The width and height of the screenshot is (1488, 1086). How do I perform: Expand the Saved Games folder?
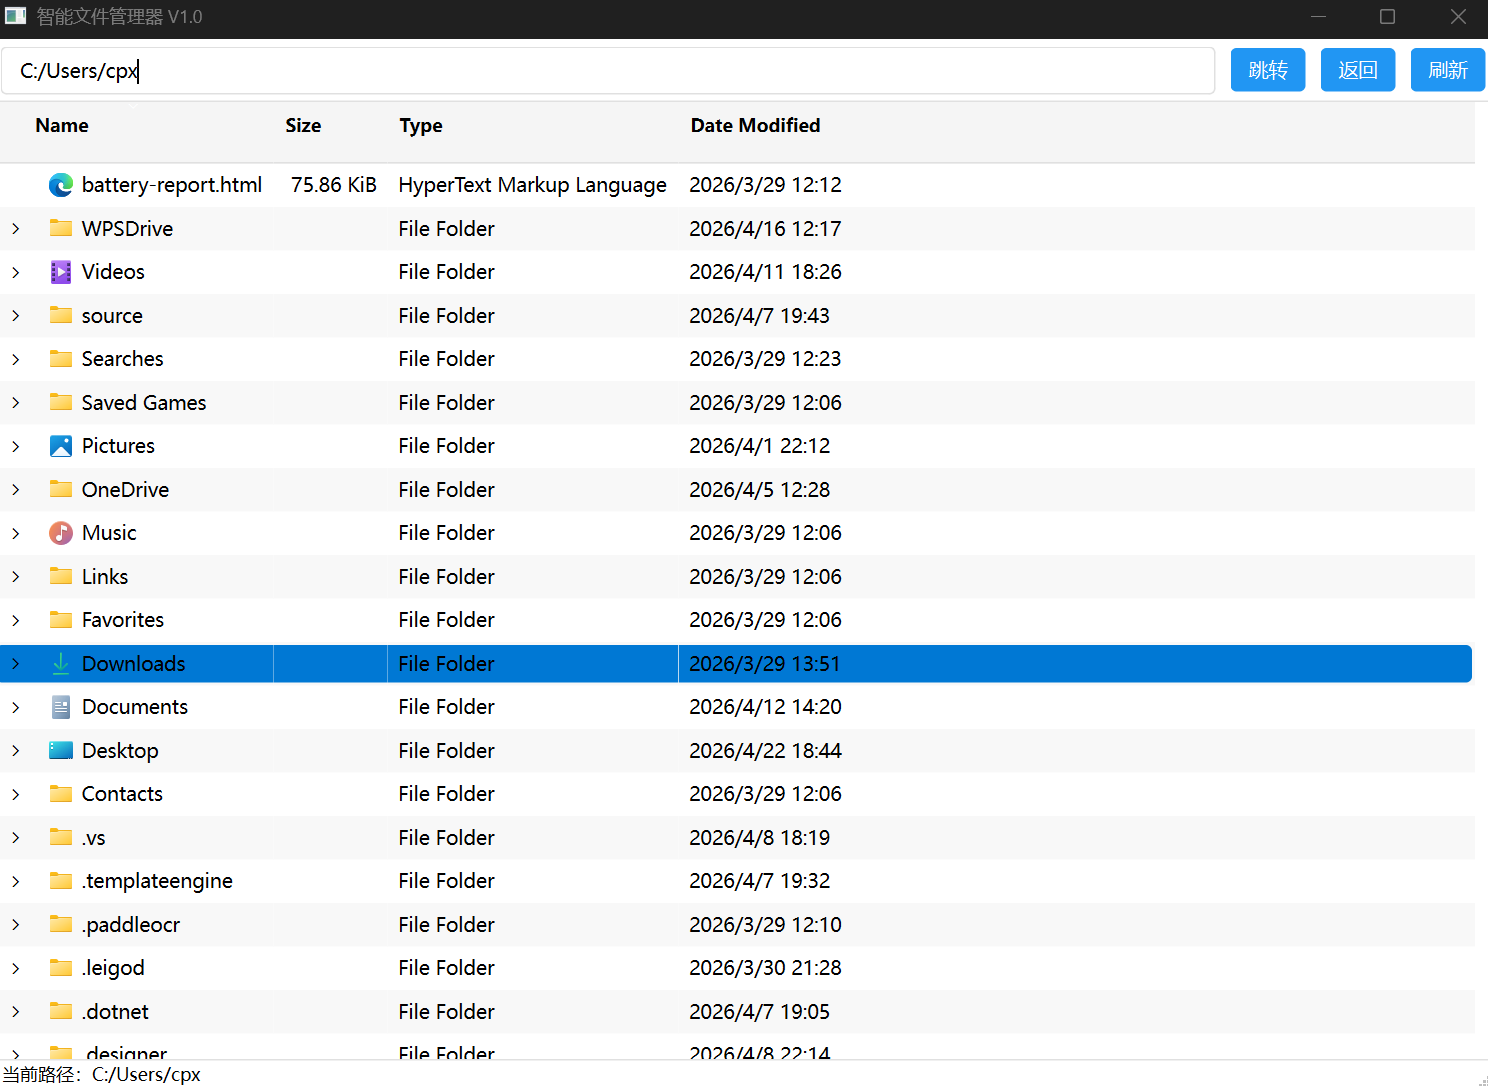16,403
